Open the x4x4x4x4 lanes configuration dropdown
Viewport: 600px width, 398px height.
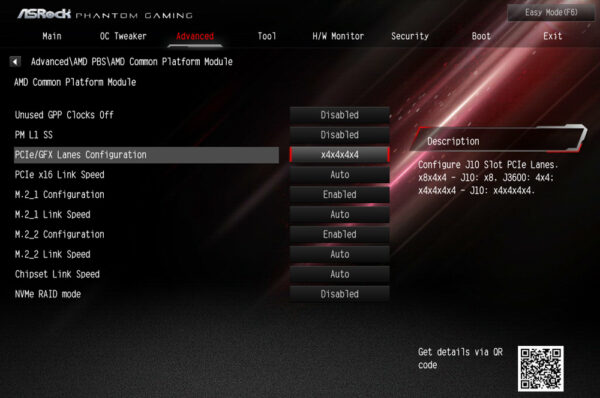(339, 155)
